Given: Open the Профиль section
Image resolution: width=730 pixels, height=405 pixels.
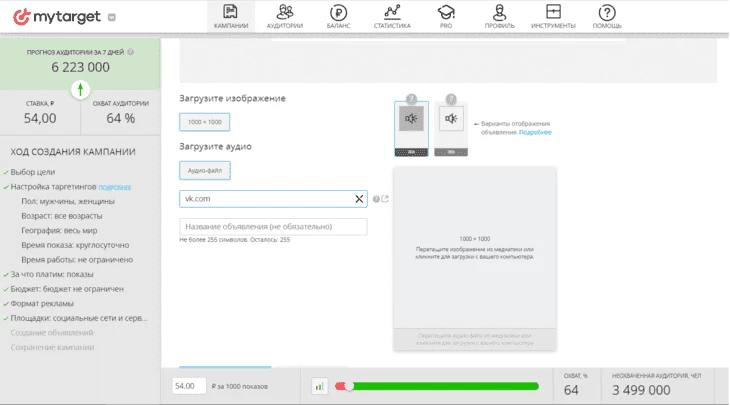Looking at the screenshot, I should (x=500, y=17).
